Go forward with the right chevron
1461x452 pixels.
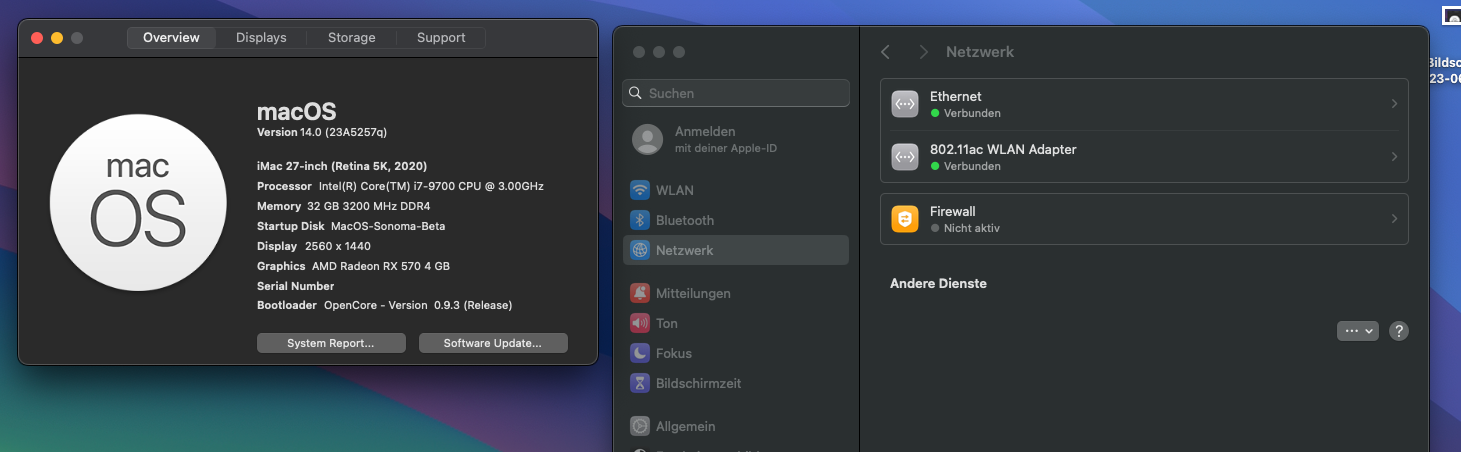[923, 52]
